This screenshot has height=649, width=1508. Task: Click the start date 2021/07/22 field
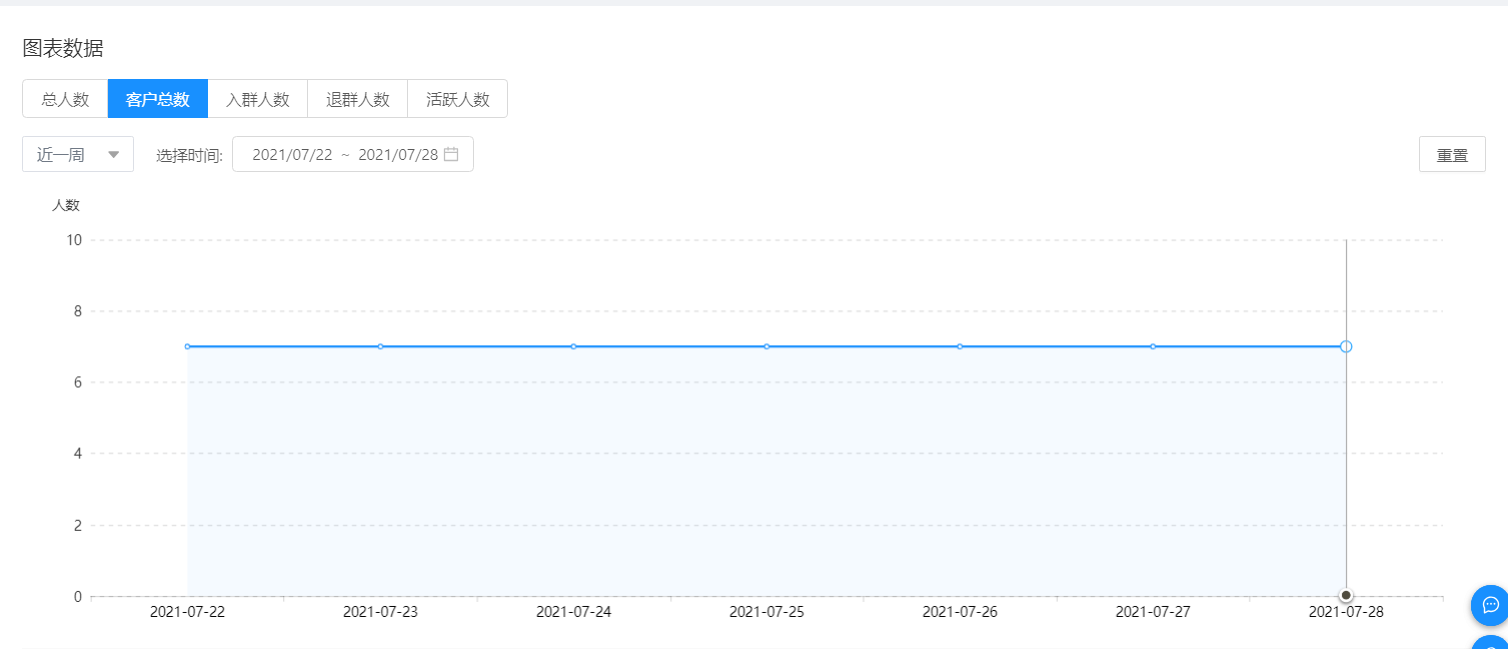[292, 154]
